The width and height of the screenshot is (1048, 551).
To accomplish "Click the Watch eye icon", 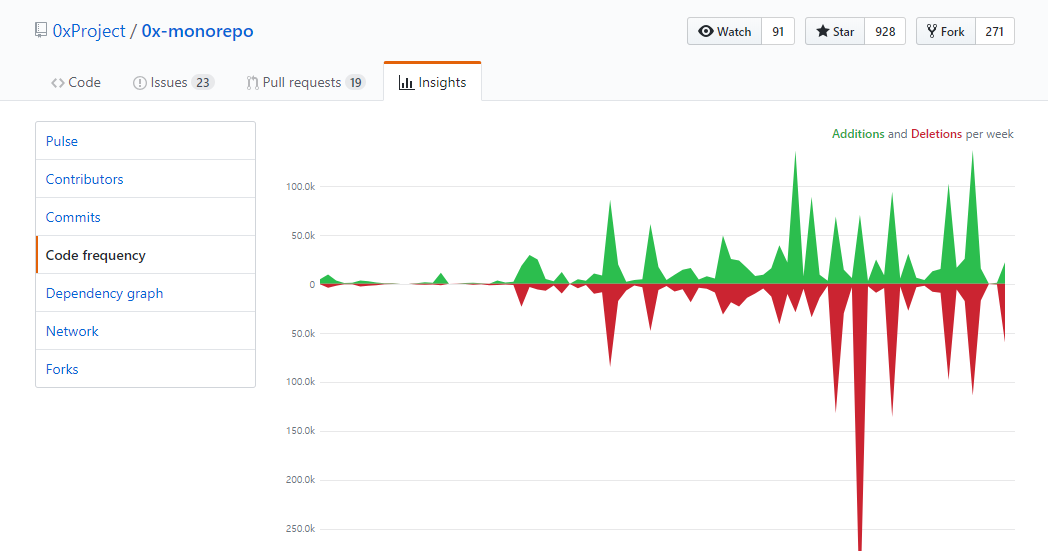I will tap(706, 31).
